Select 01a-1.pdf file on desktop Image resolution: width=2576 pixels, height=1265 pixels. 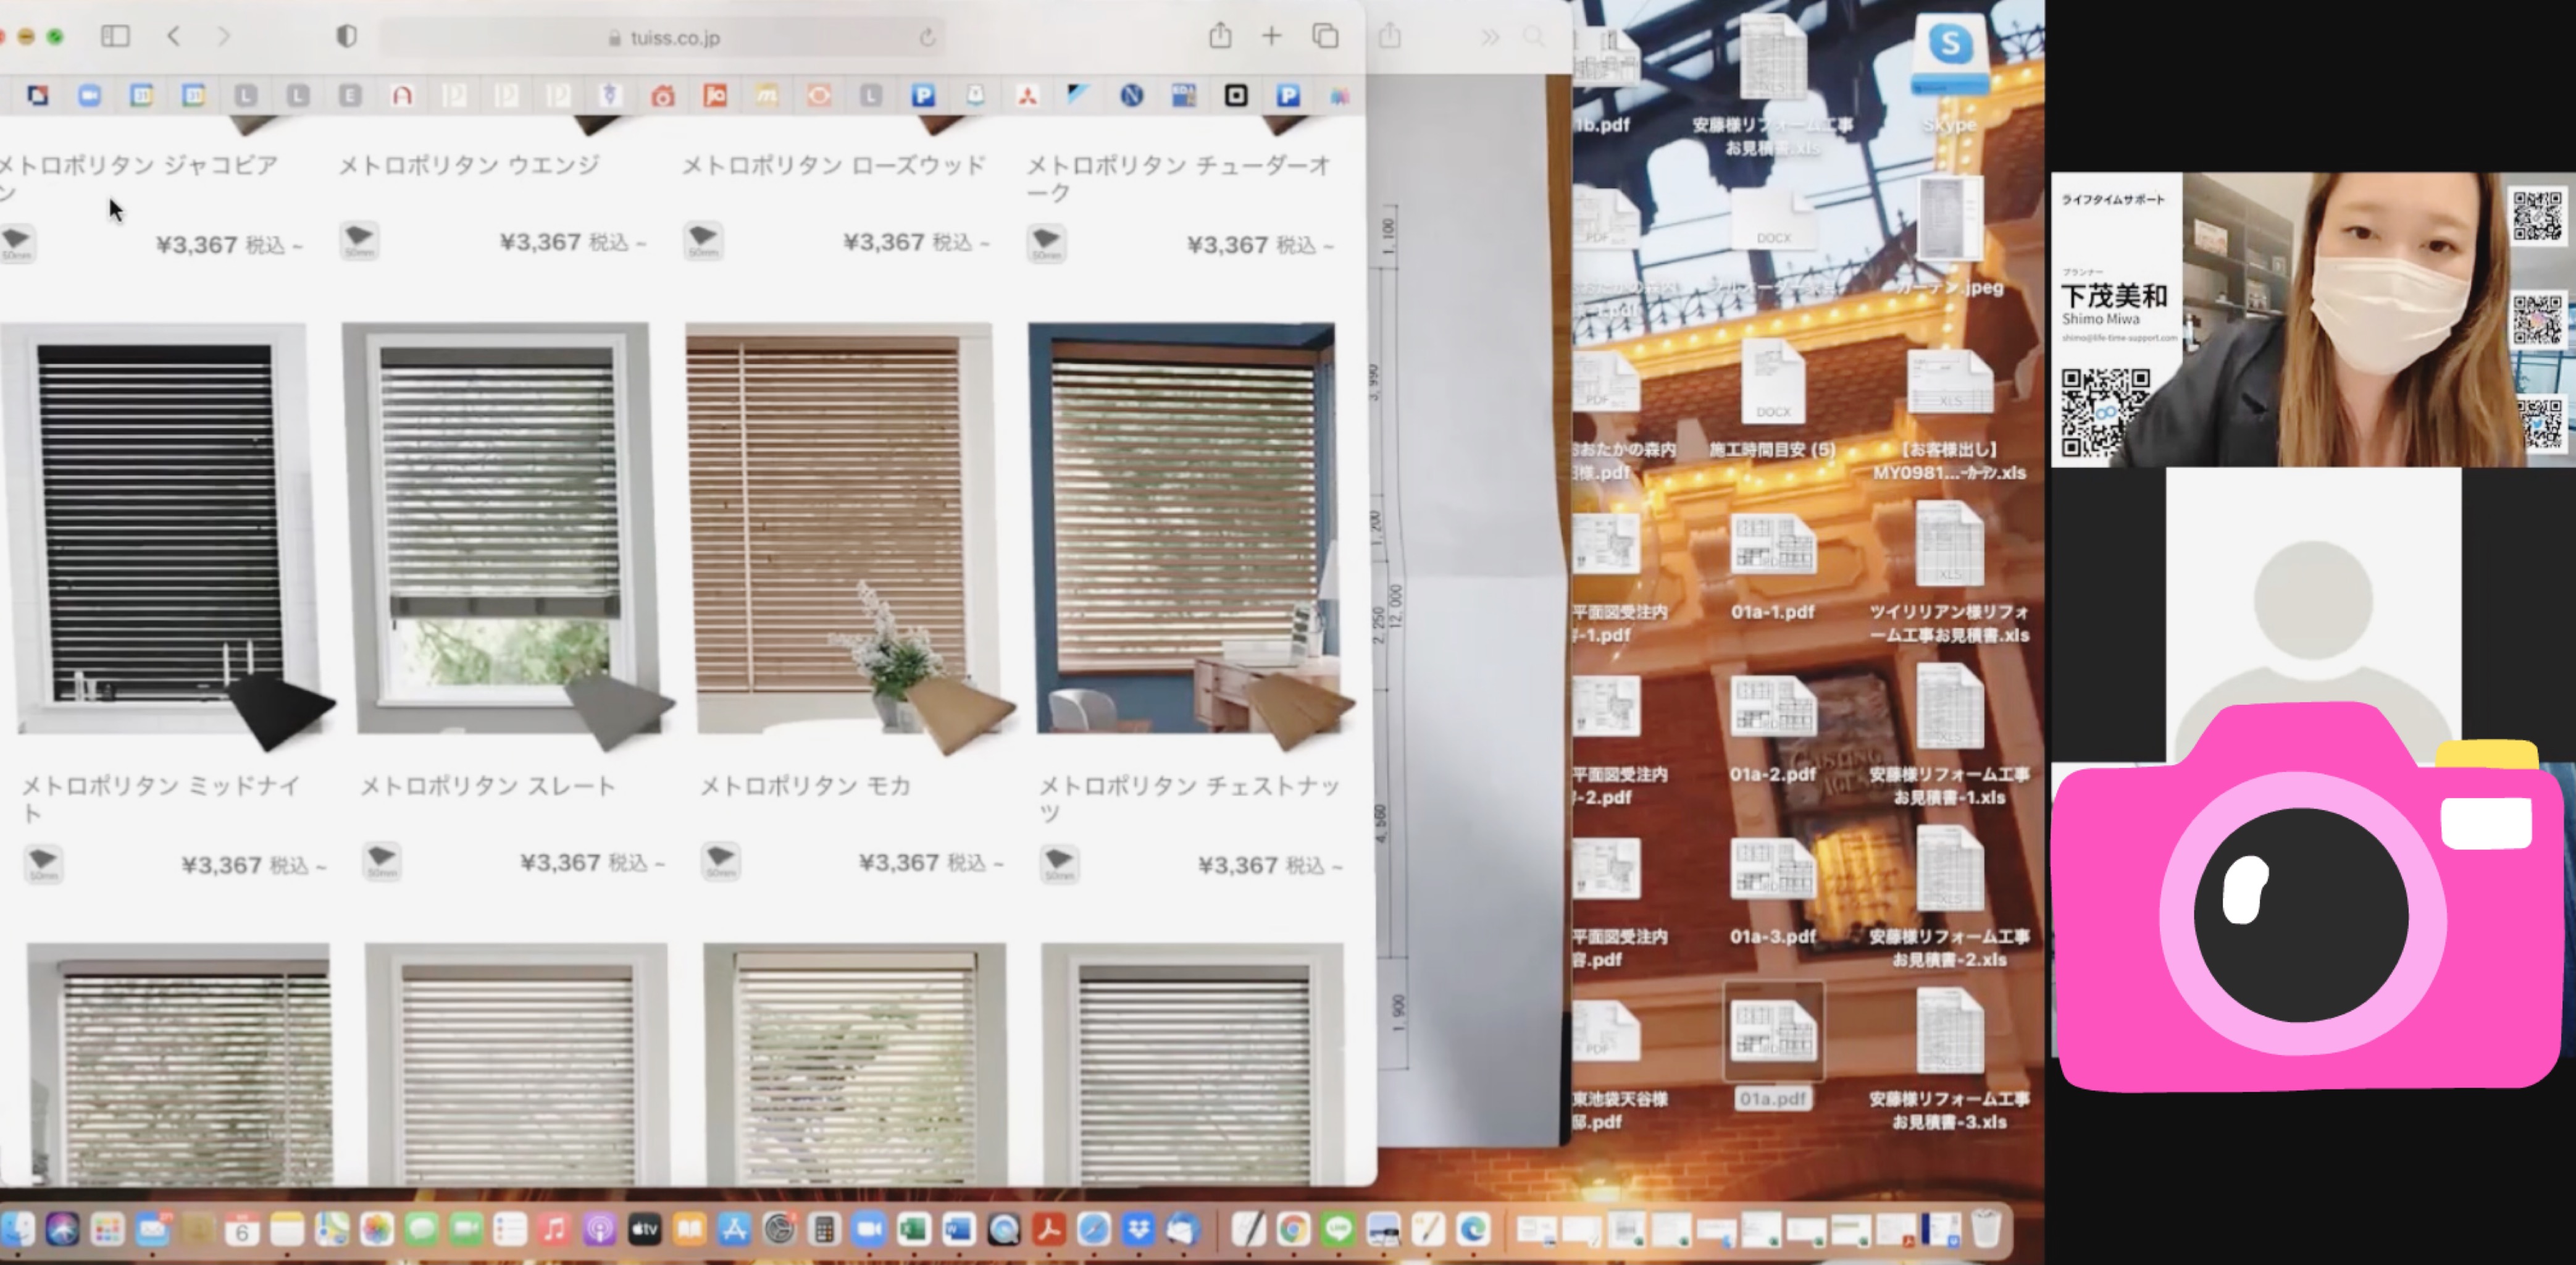pos(1773,565)
